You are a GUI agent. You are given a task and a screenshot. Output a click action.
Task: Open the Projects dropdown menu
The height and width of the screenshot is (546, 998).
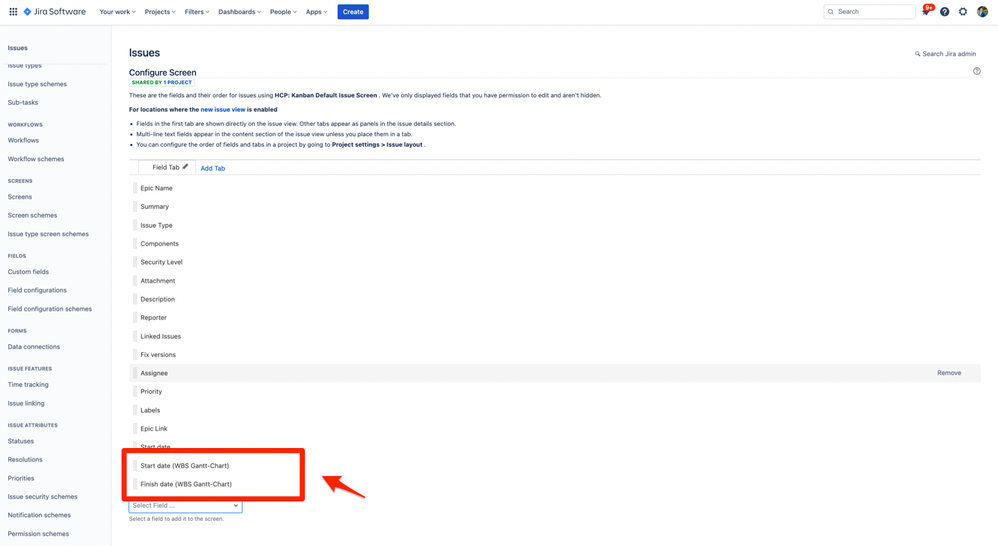click(x=160, y=11)
